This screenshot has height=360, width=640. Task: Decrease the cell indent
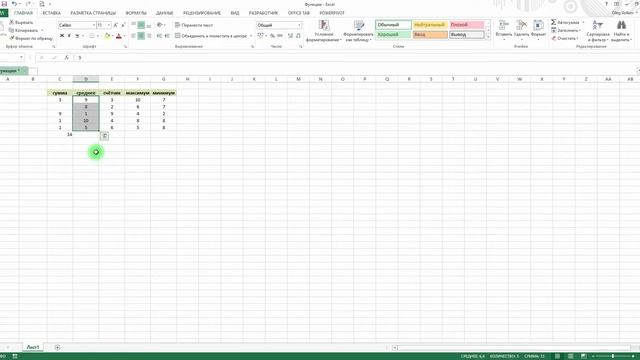[159, 36]
